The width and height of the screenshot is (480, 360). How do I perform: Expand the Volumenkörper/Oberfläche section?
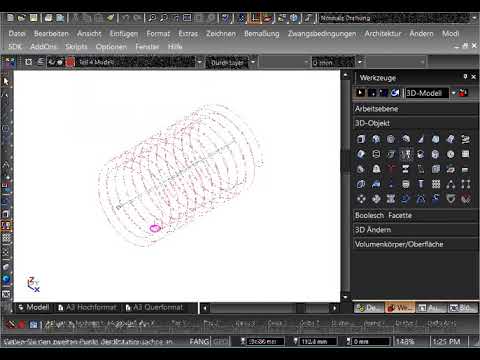coord(415,244)
